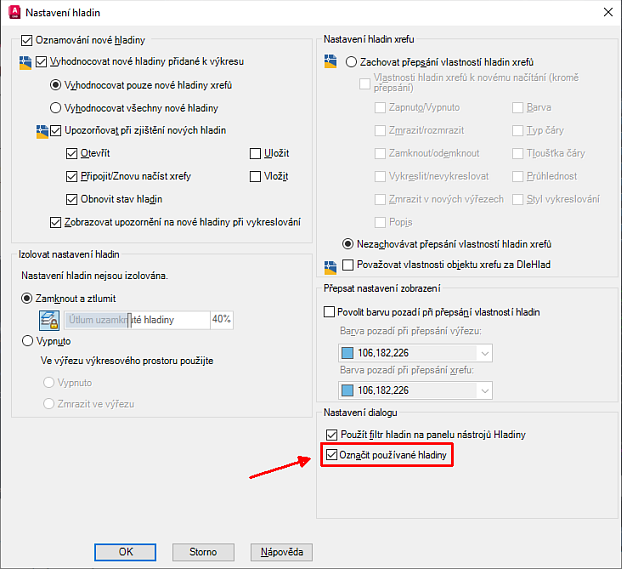Click the Storno button
The width and height of the screenshot is (622, 569).
203,552
